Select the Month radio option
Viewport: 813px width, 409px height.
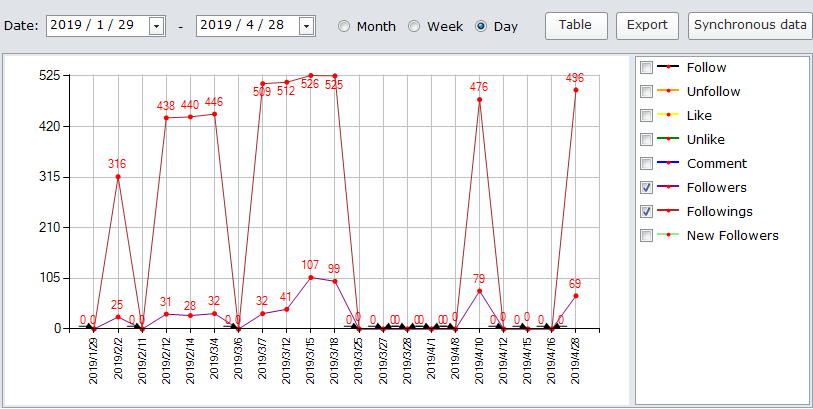(344, 26)
